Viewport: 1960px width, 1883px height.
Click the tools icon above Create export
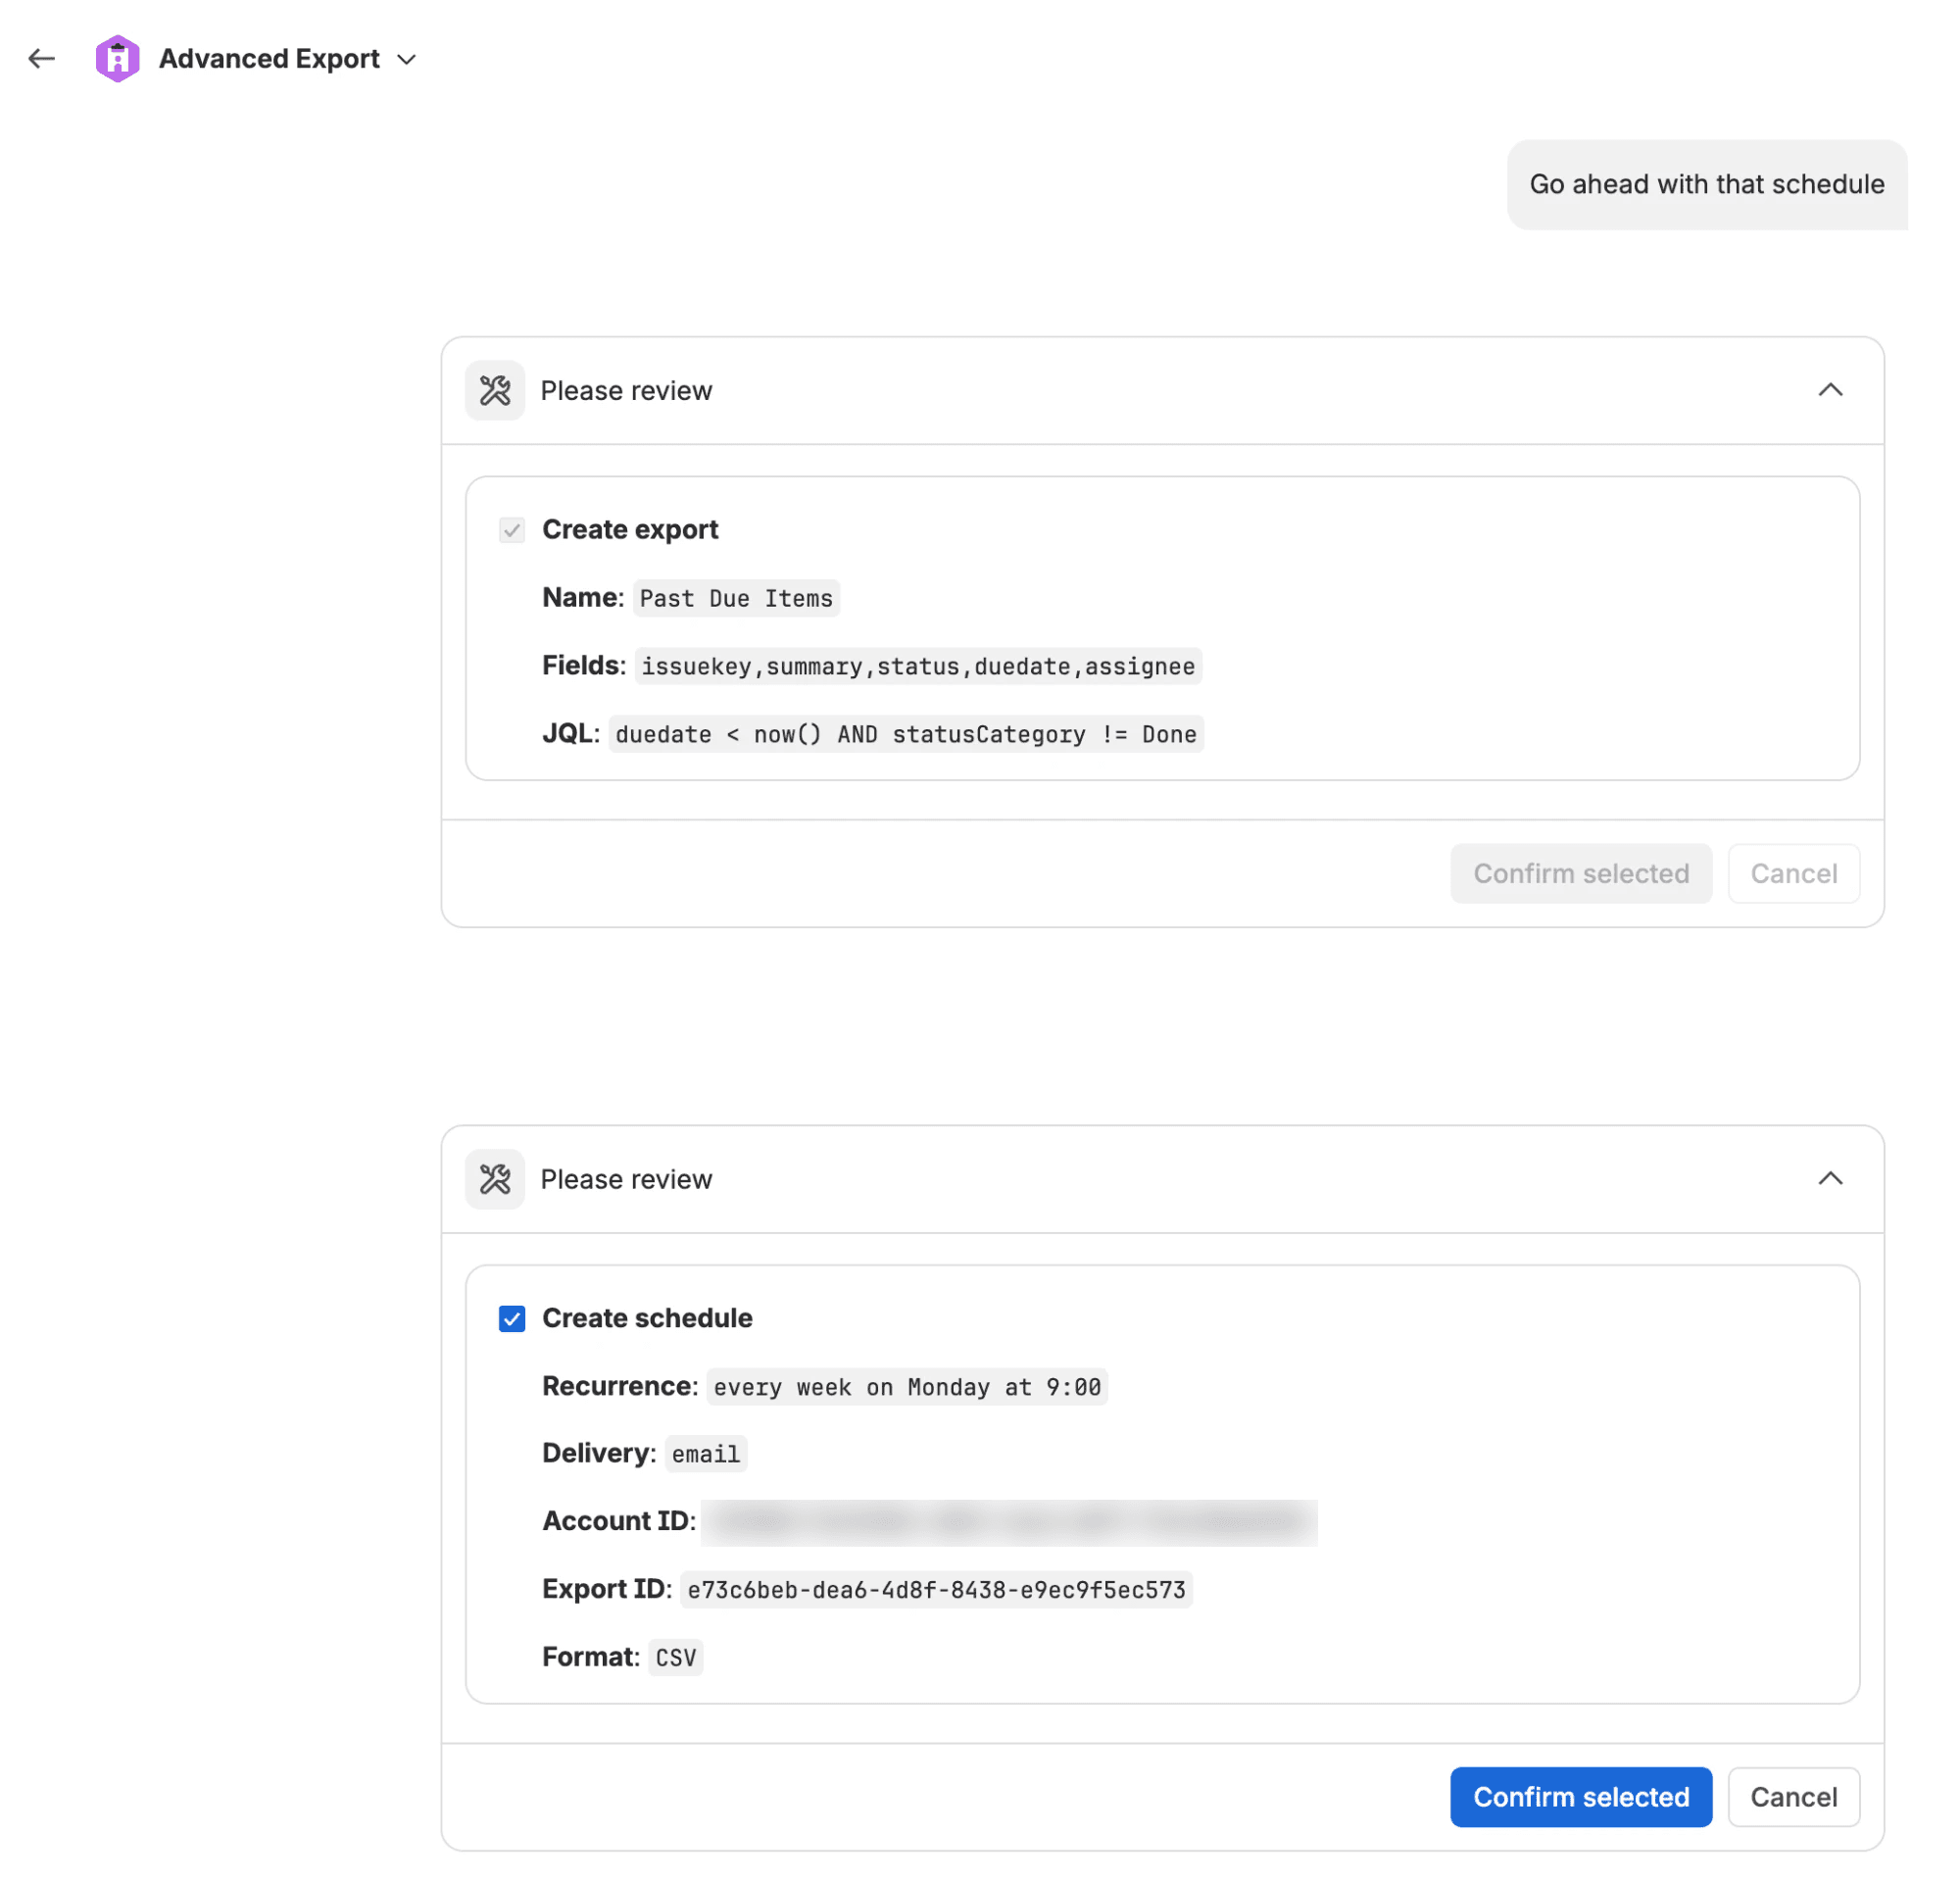(x=495, y=391)
